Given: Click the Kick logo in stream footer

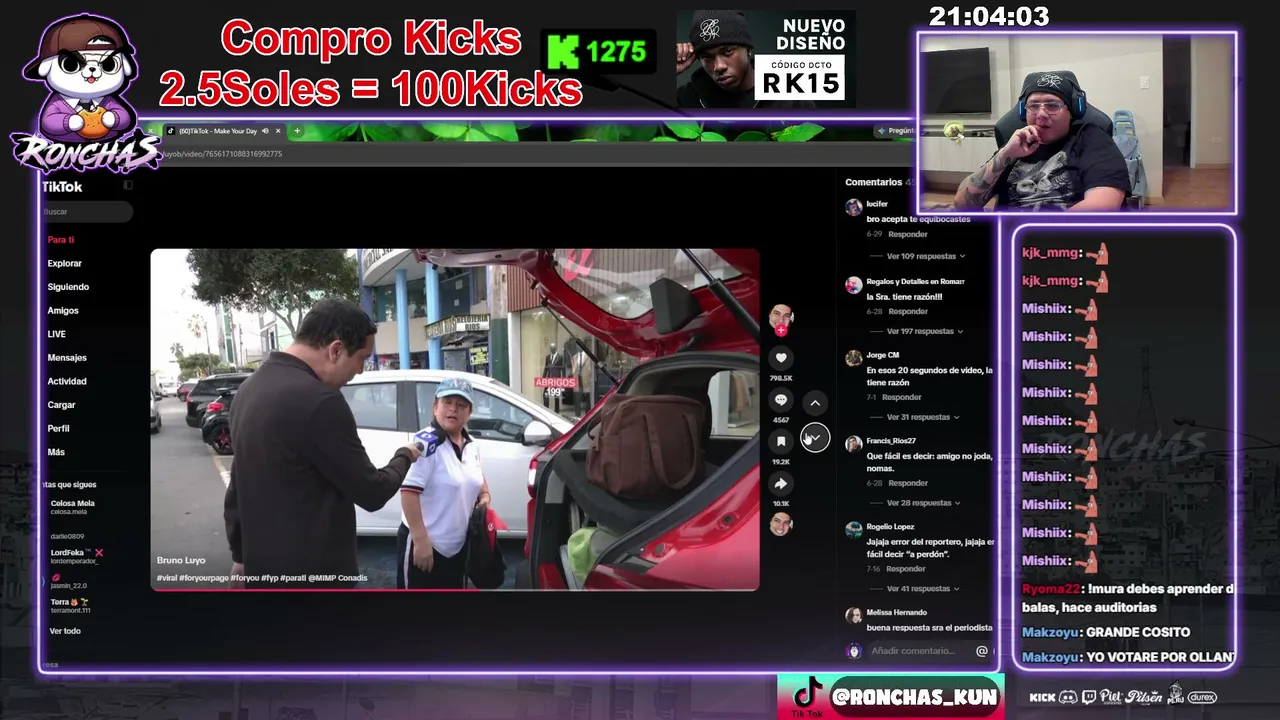Looking at the screenshot, I should (x=1042, y=697).
